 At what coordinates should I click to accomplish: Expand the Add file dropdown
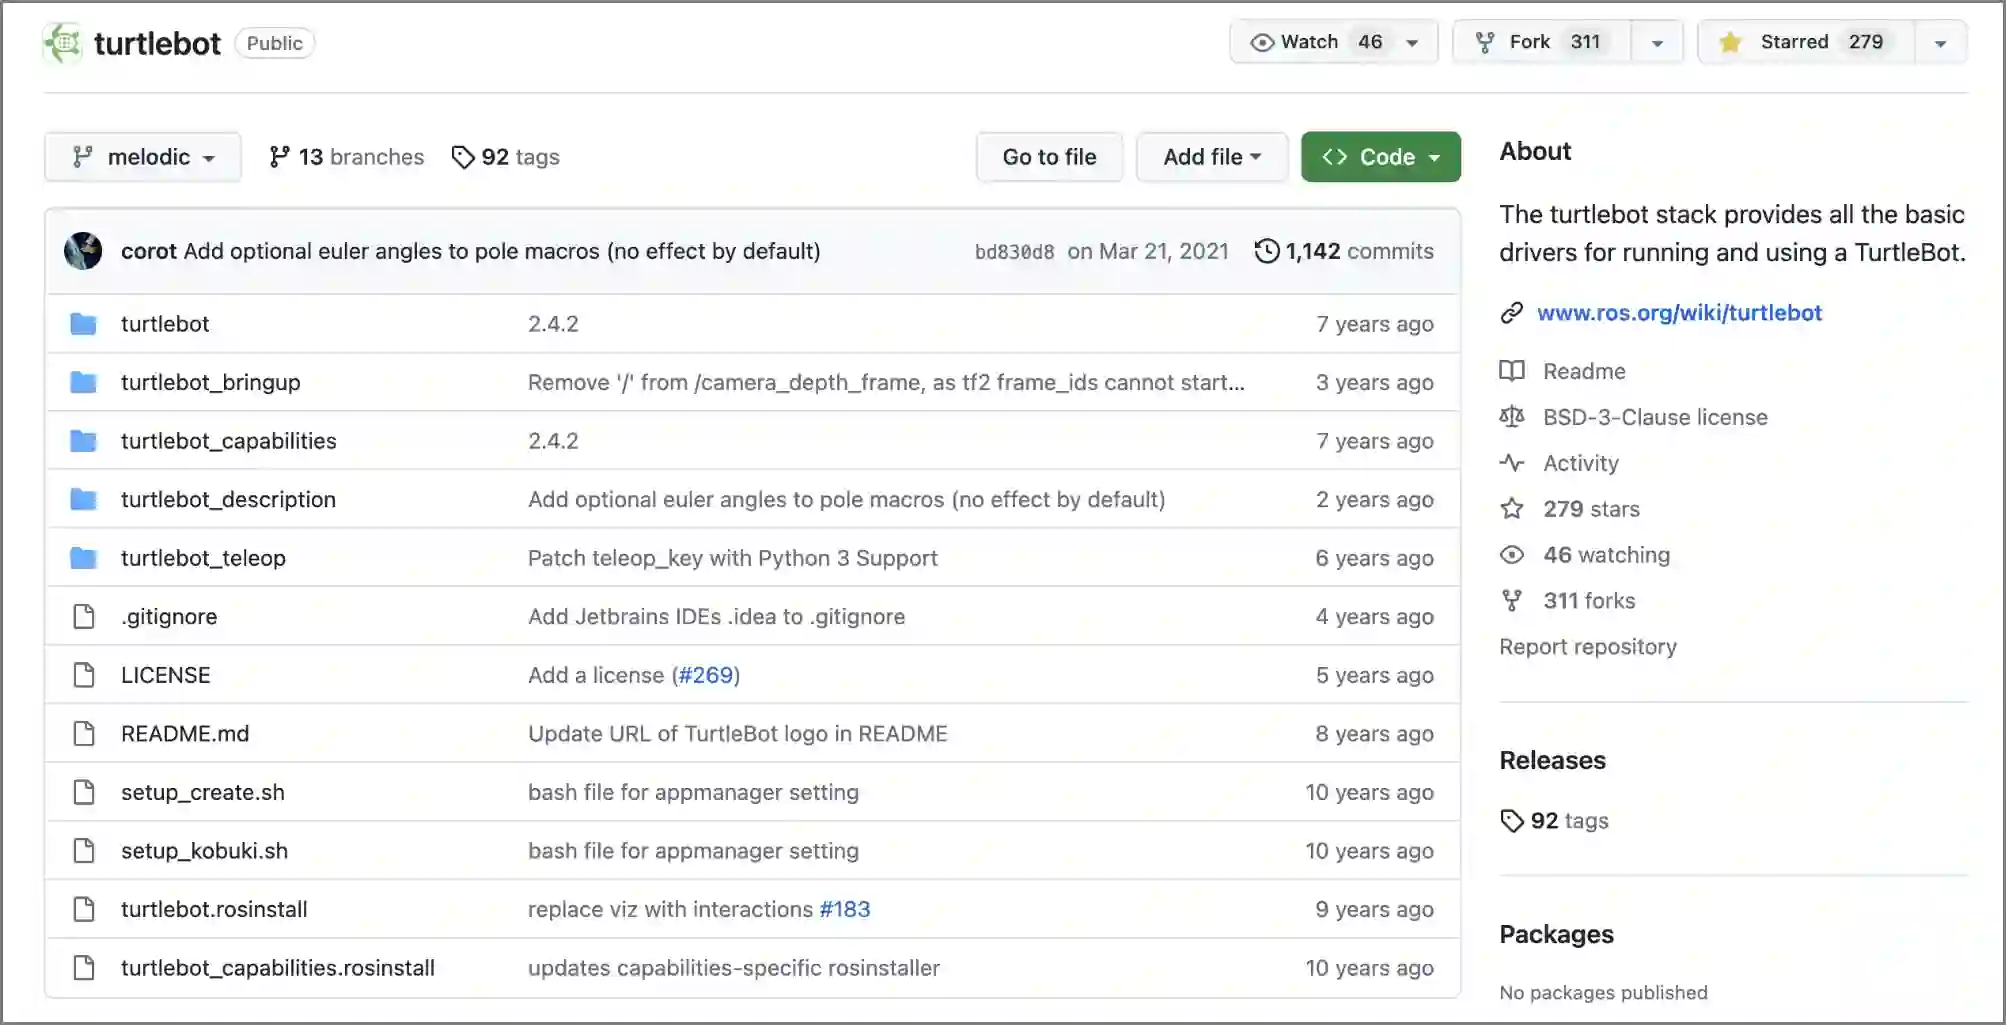1211,157
